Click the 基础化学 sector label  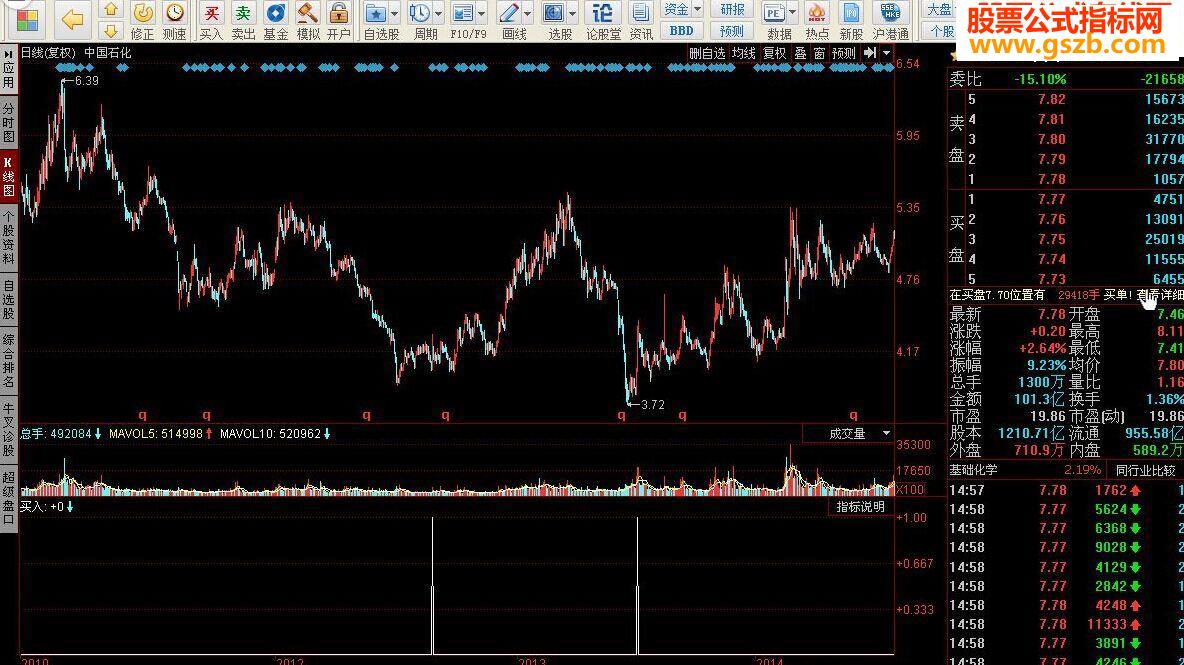point(973,470)
